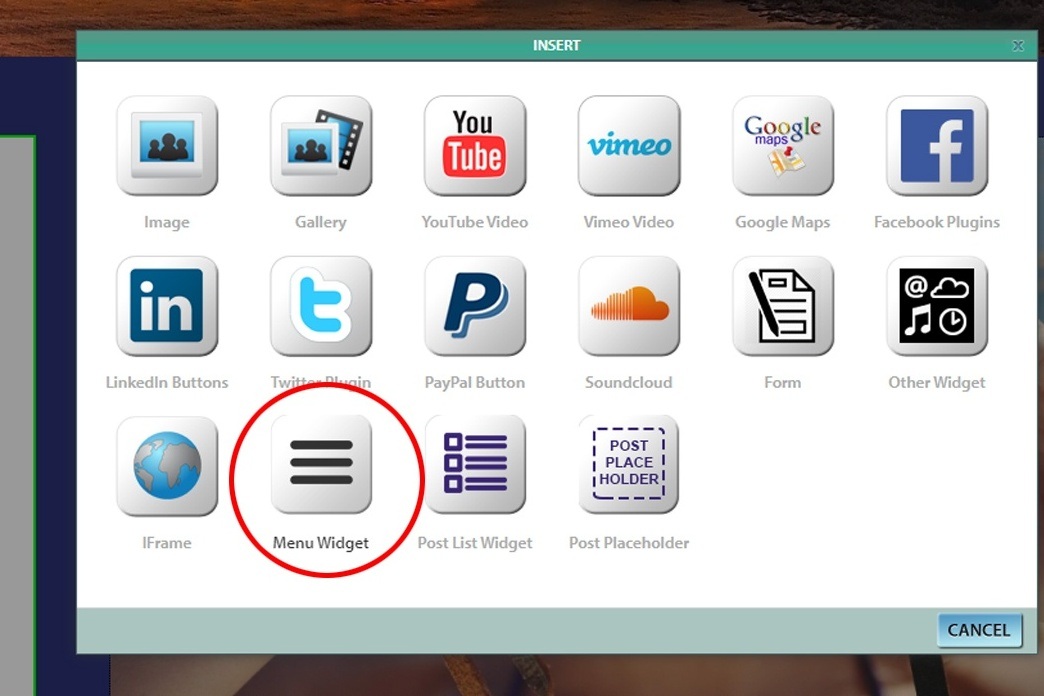Select the Gallery widget icon
This screenshot has height=696, width=1044.
[320, 145]
